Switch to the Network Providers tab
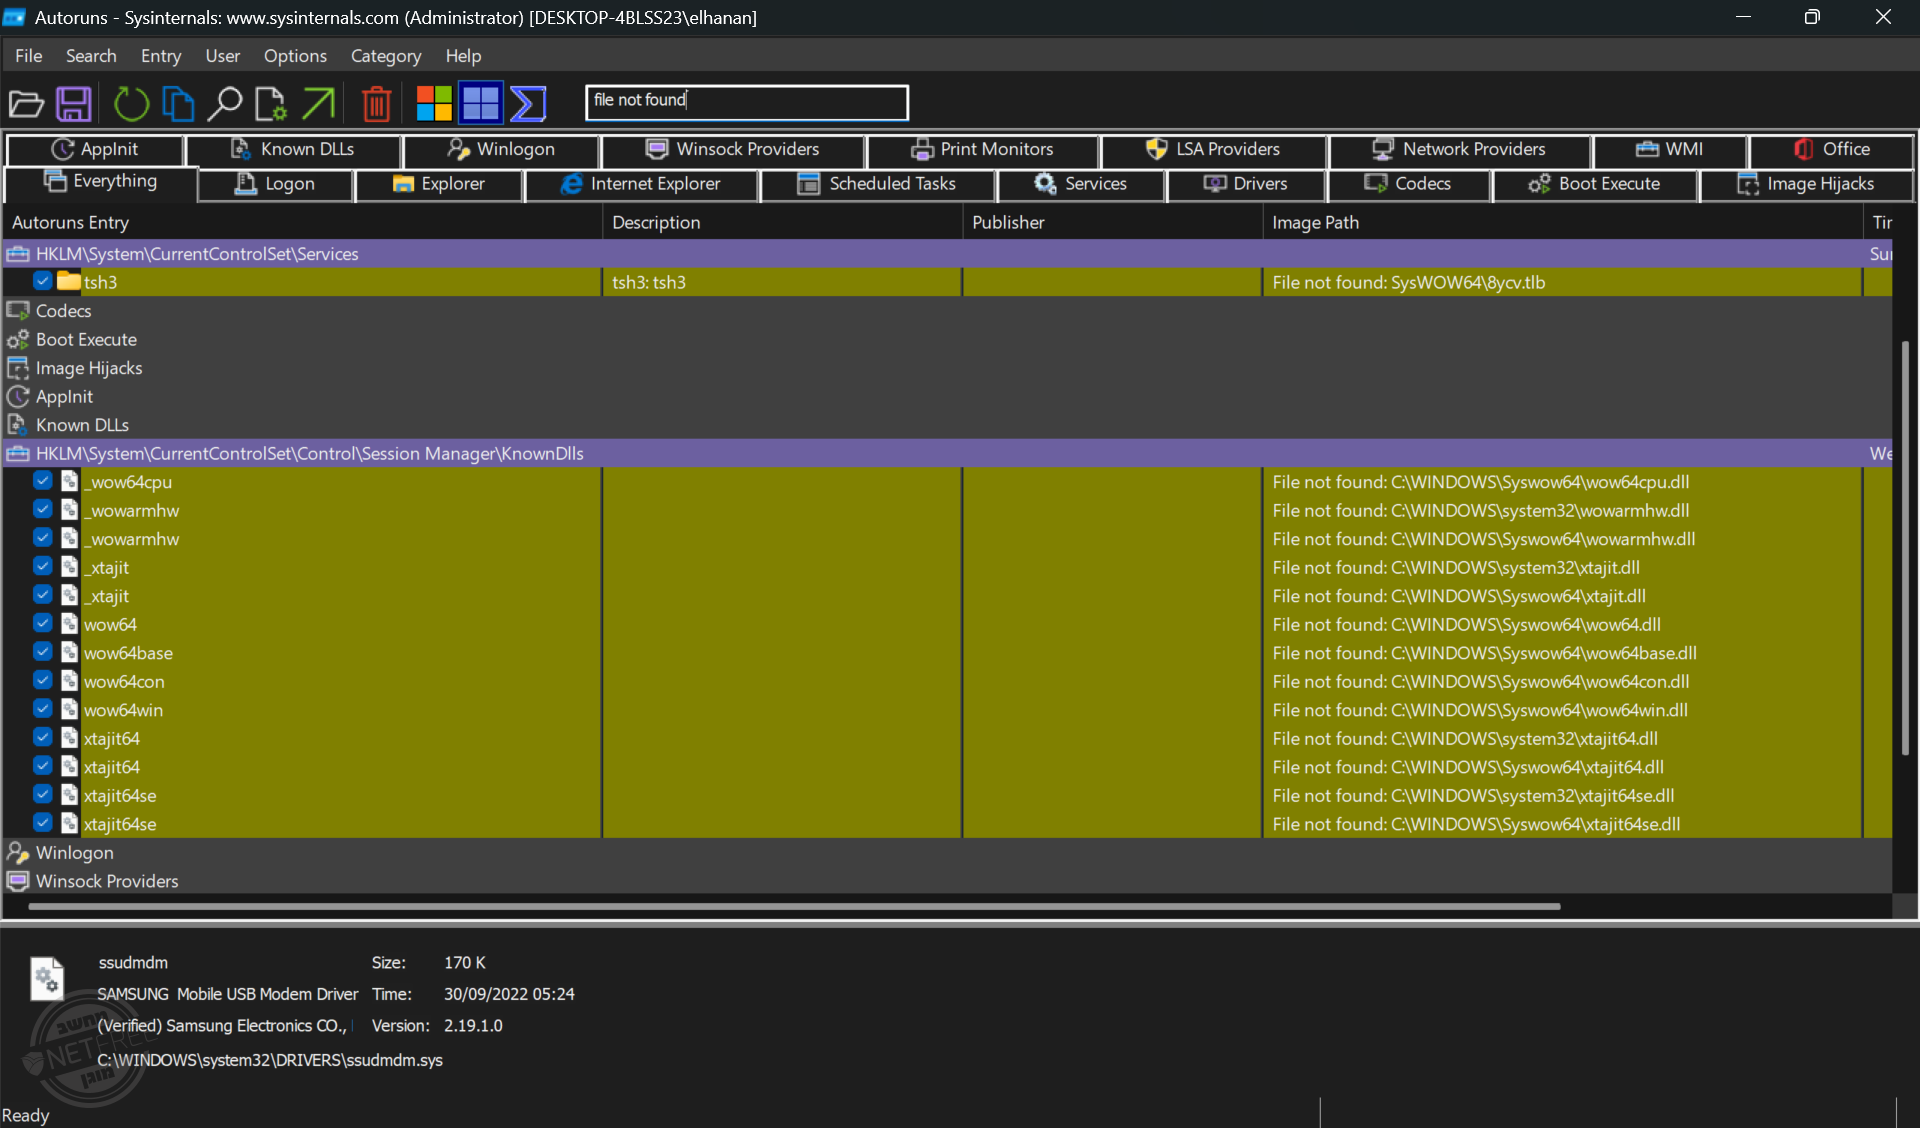 tap(1459, 149)
